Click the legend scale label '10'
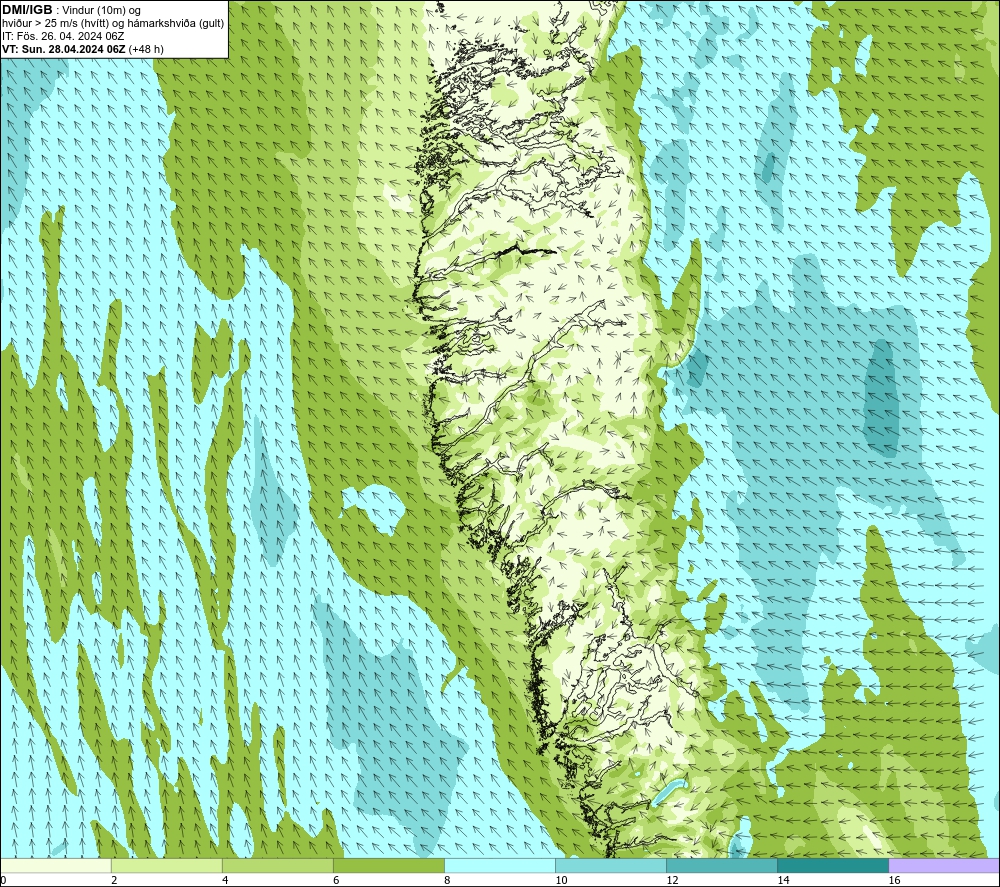Screen dimensions: 1000x887 click(x=561, y=880)
